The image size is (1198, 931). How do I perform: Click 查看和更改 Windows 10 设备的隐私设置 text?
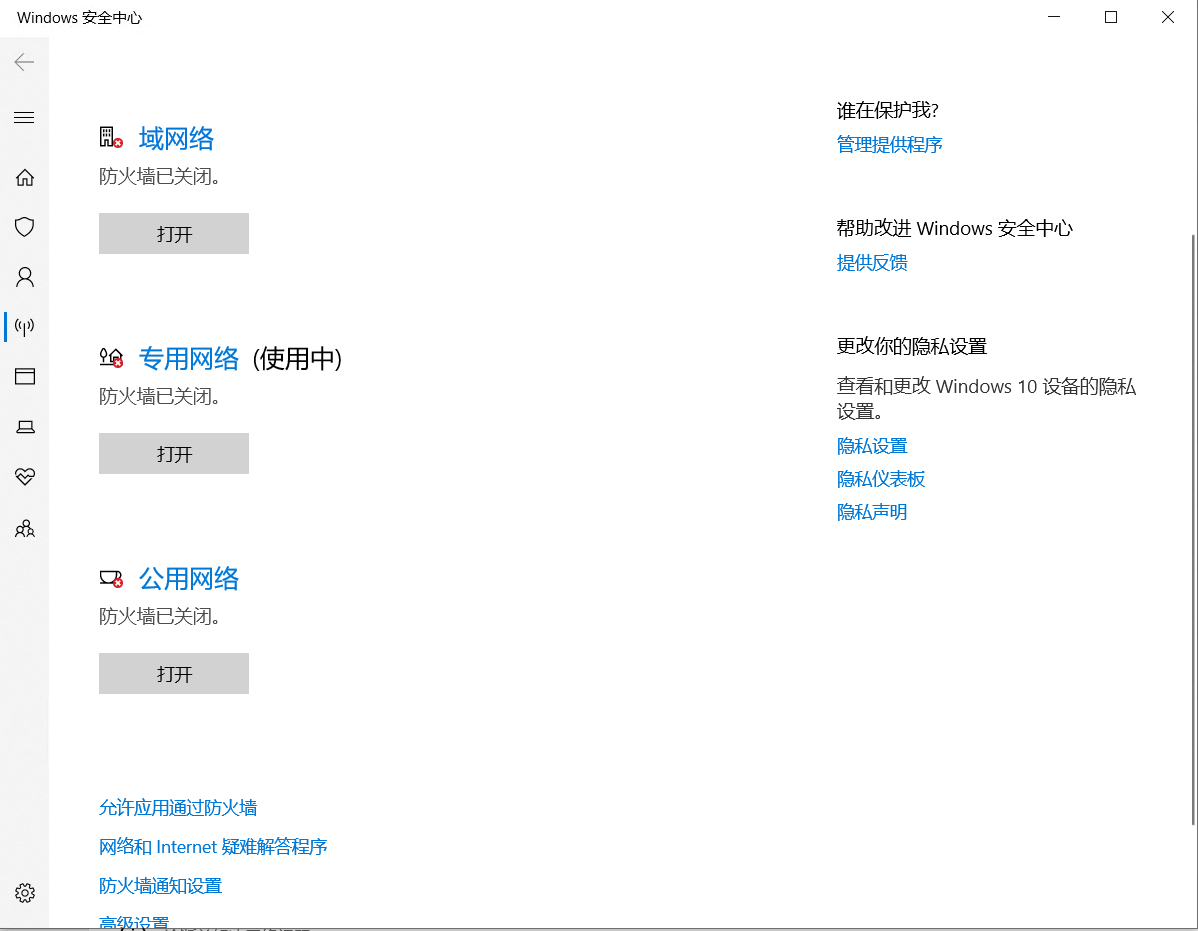(x=986, y=399)
